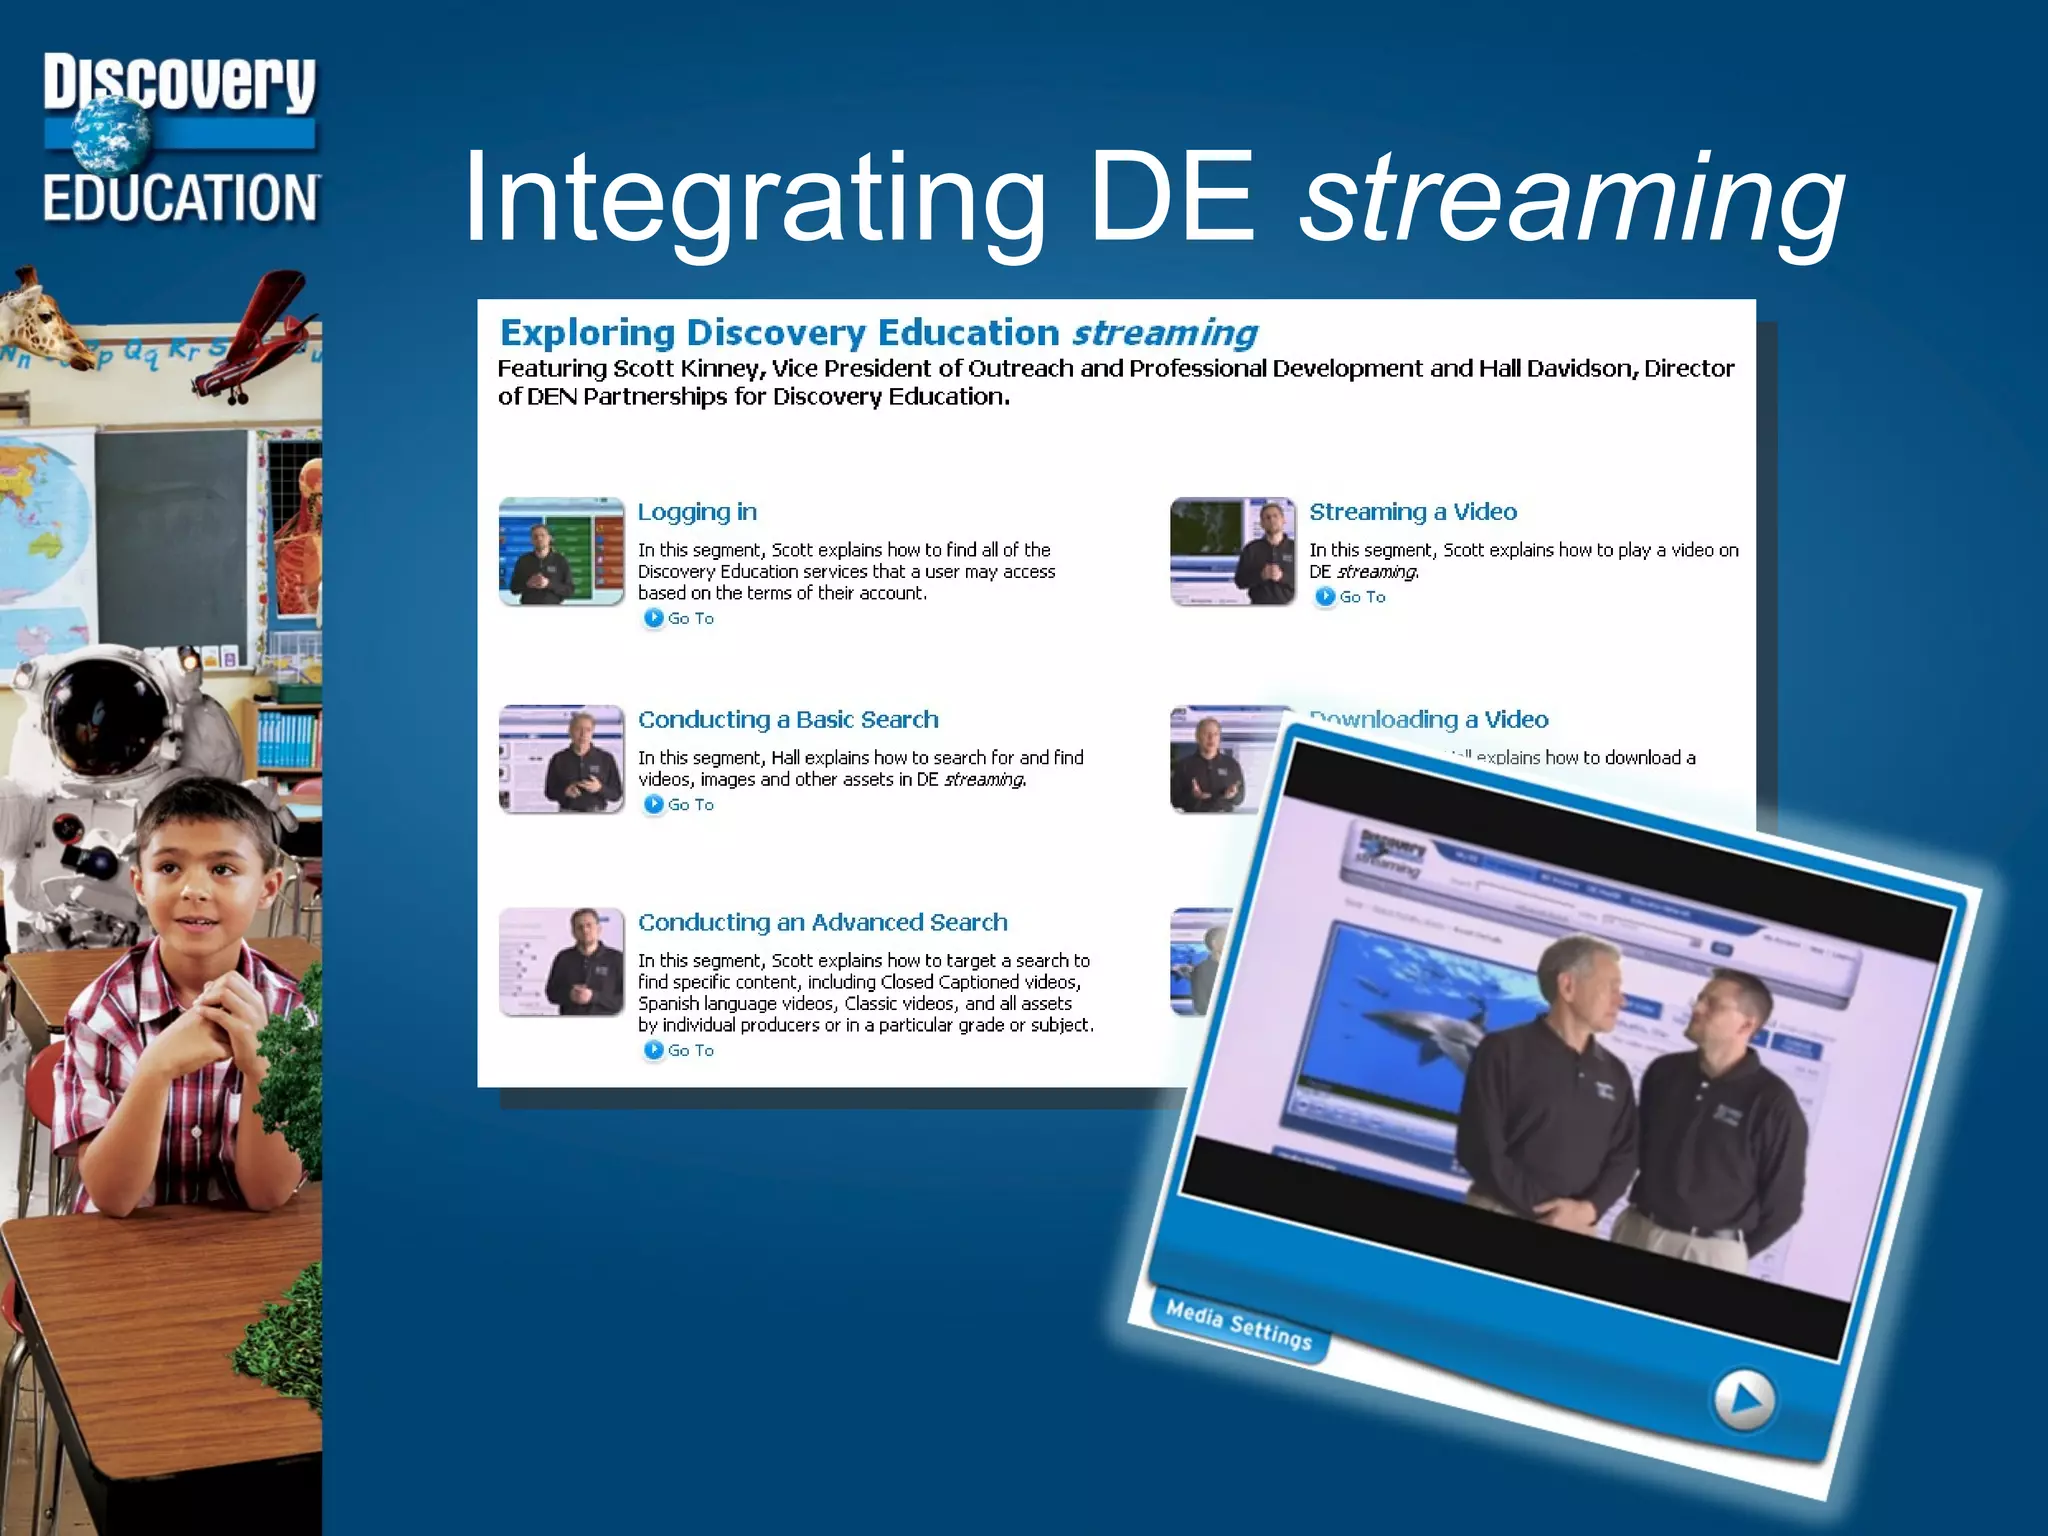
Task: Click the Logging in segment description paragraph
Action: tap(847, 571)
